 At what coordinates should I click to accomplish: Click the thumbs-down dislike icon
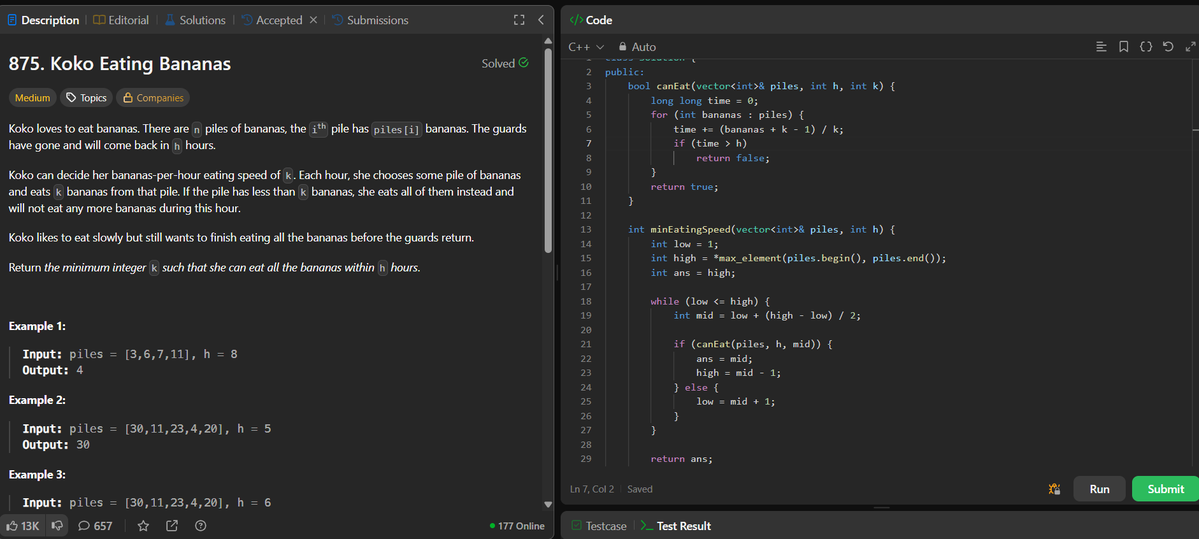tap(57, 526)
